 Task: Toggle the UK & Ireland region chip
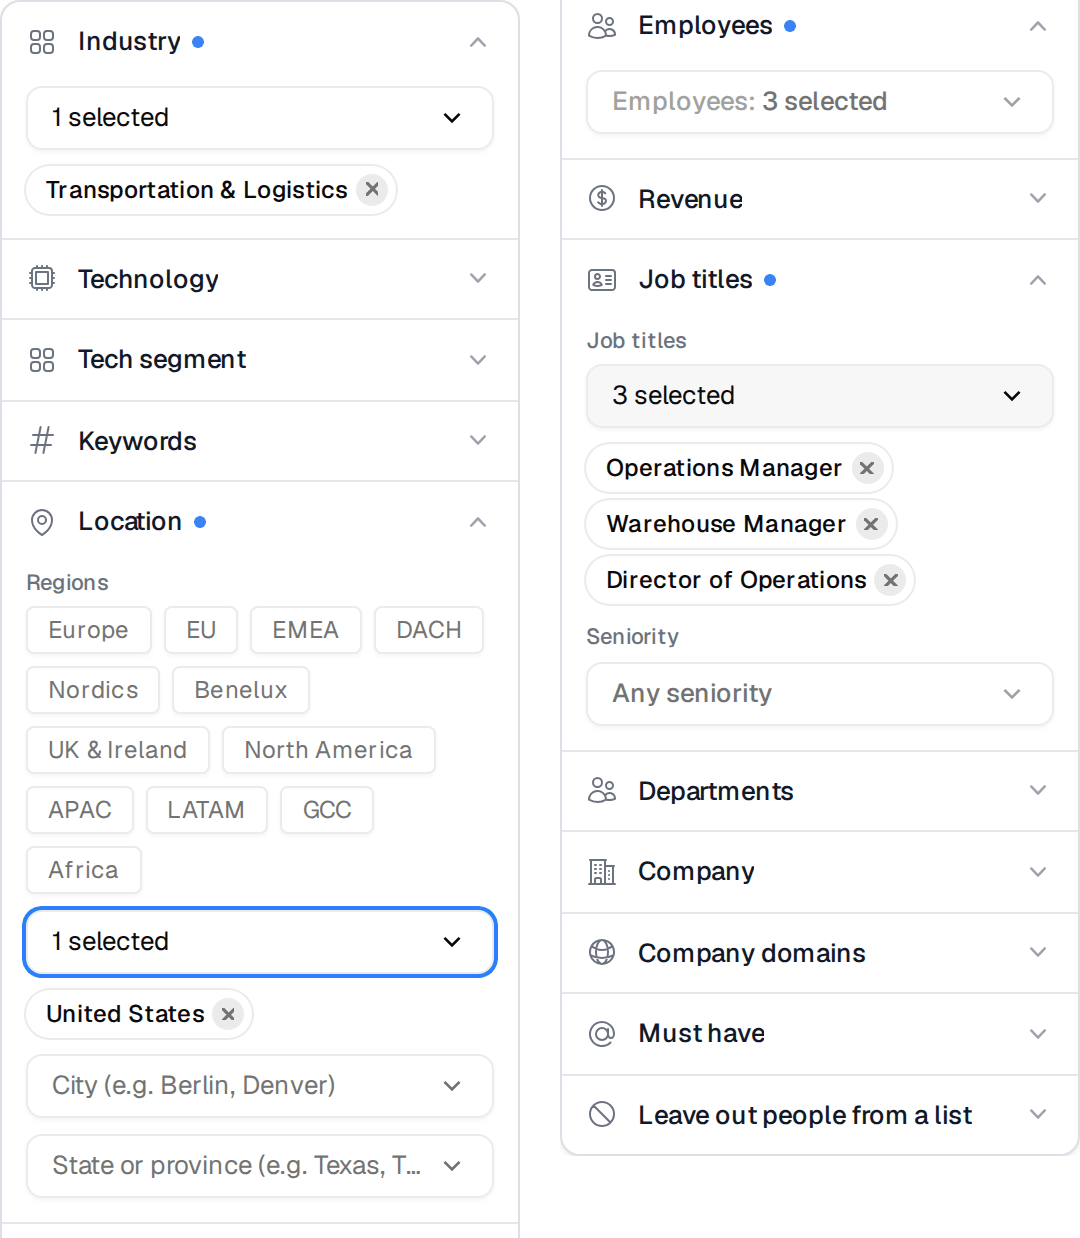click(118, 750)
